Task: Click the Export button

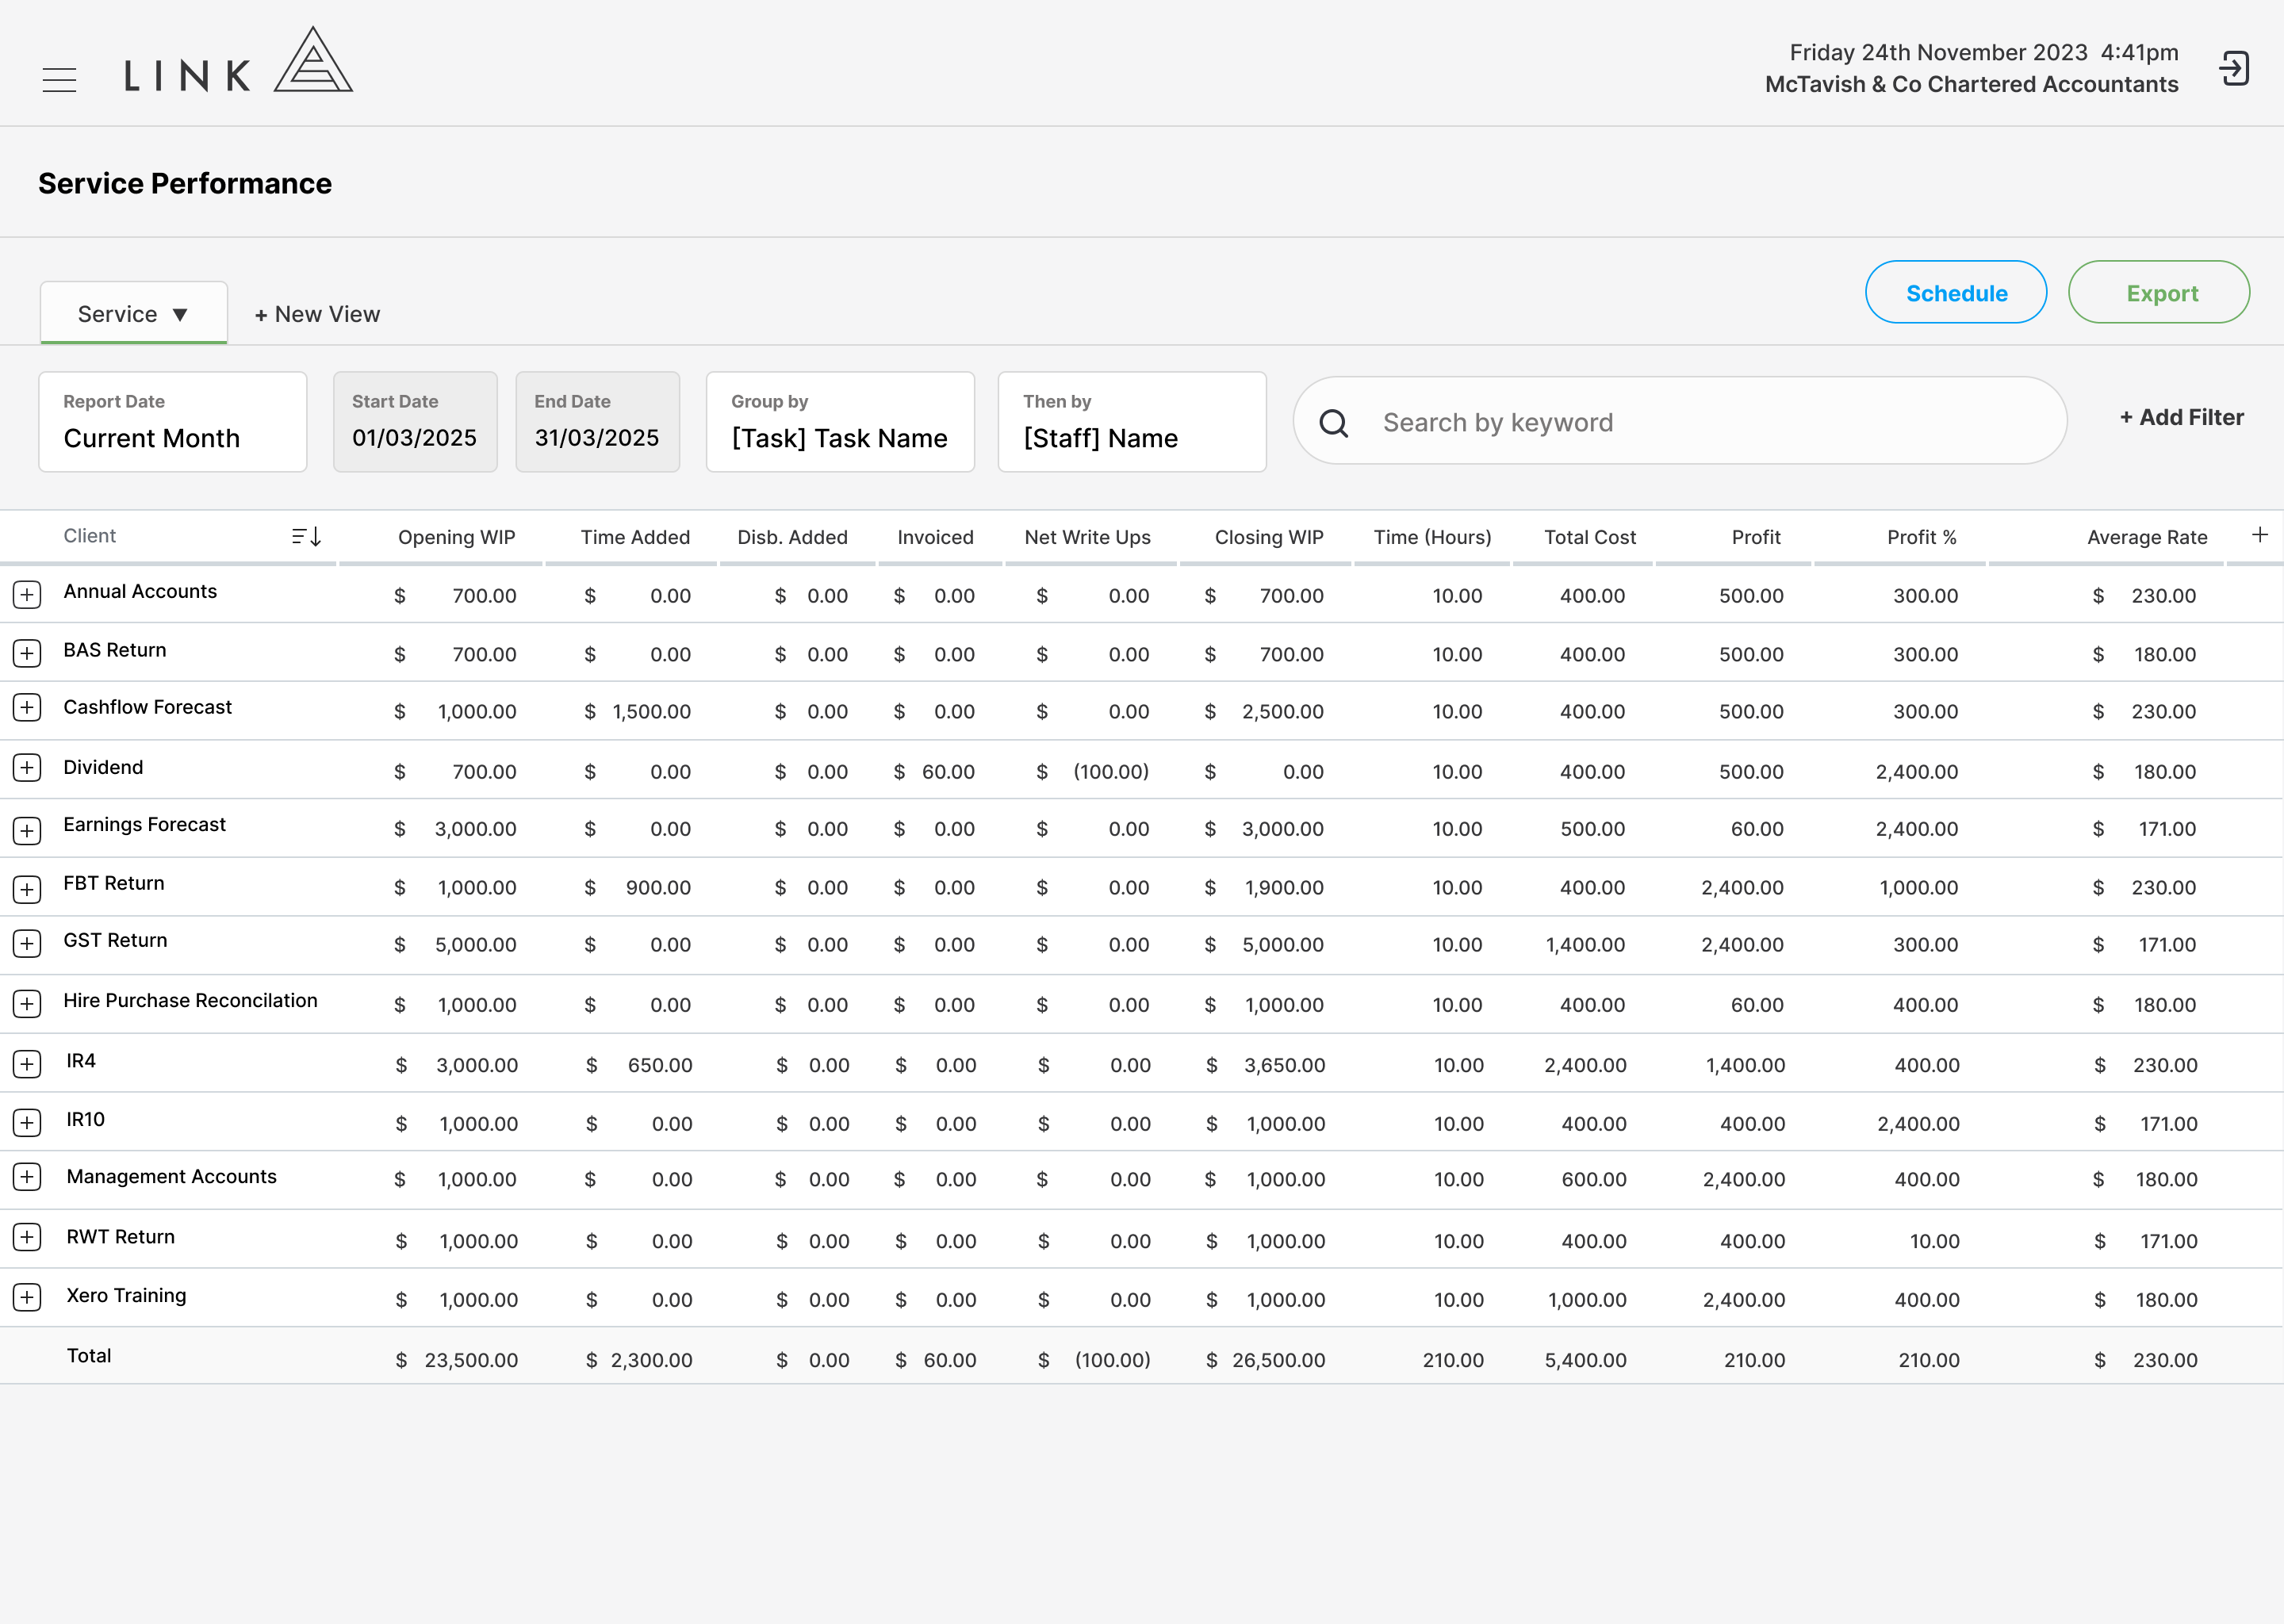Action: point(2159,292)
